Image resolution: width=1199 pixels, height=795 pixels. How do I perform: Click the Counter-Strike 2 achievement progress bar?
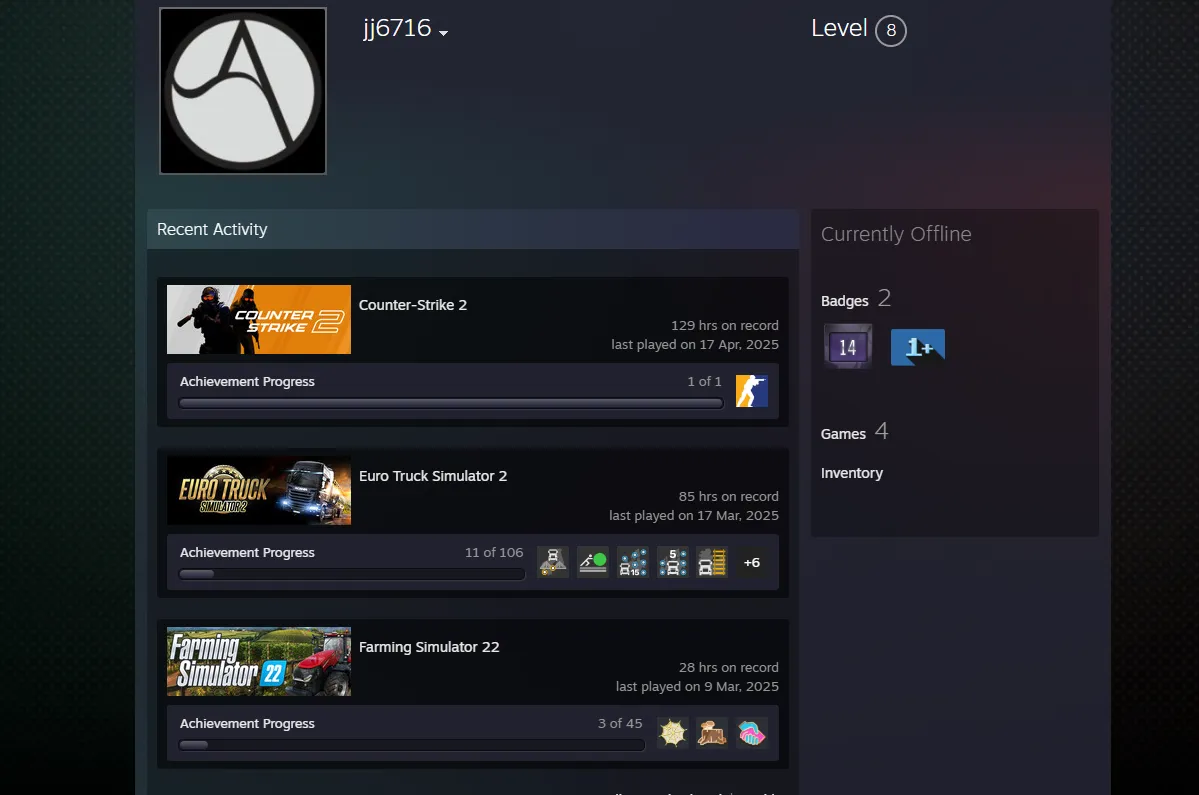[x=451, y=403]
